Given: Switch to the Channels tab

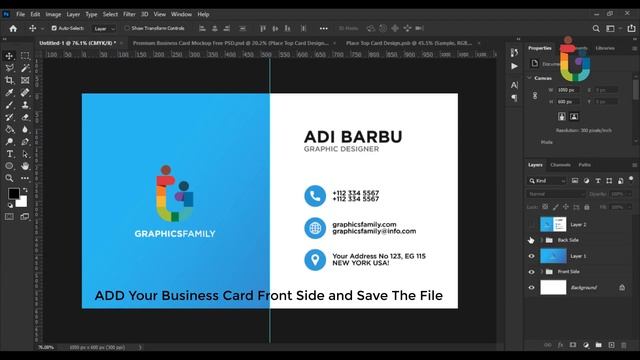Looking at the screenshot, I should coord(560,165).
